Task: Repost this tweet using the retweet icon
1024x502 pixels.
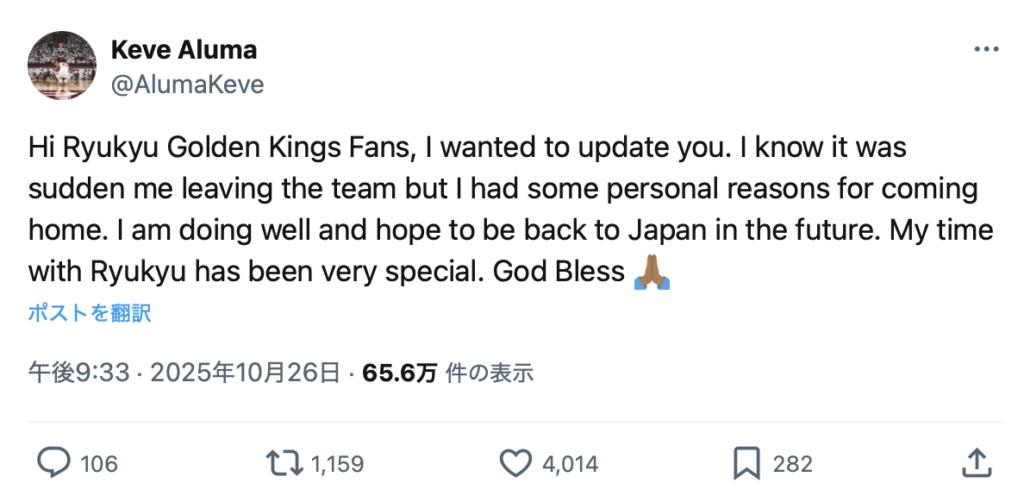Action: point(284,462)
